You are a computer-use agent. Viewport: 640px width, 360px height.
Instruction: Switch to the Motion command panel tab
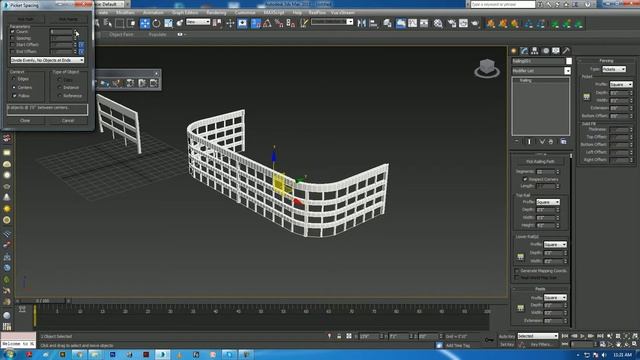546,51
